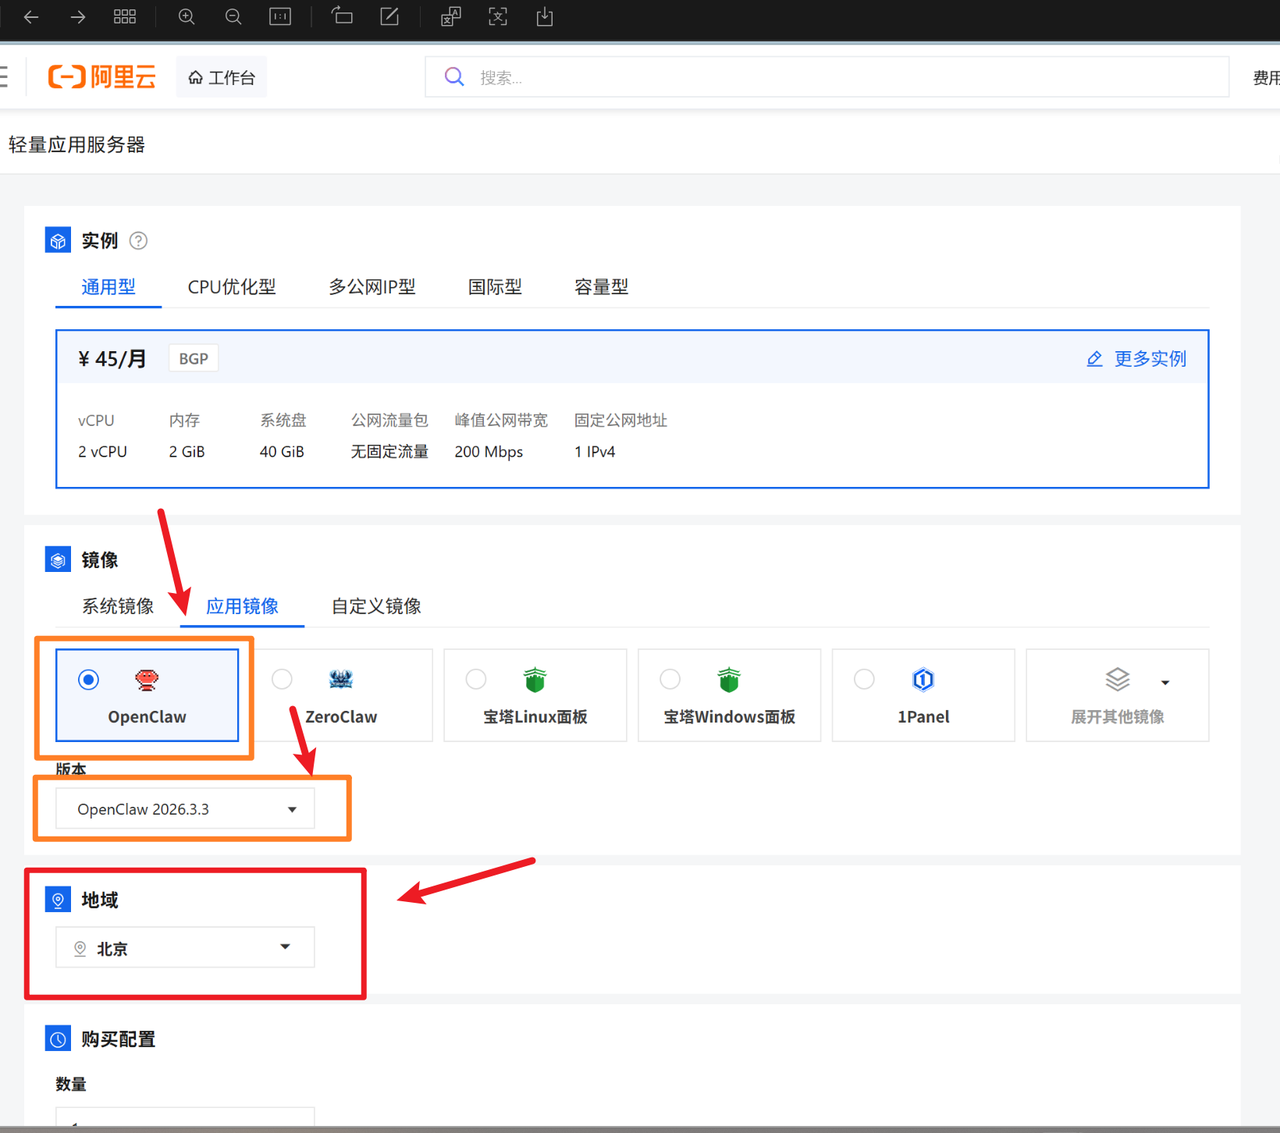Click the pencil icon beside 更多实例
The height and width of the screenshot is (1133, 1280).
click(x=1095, y=359)
